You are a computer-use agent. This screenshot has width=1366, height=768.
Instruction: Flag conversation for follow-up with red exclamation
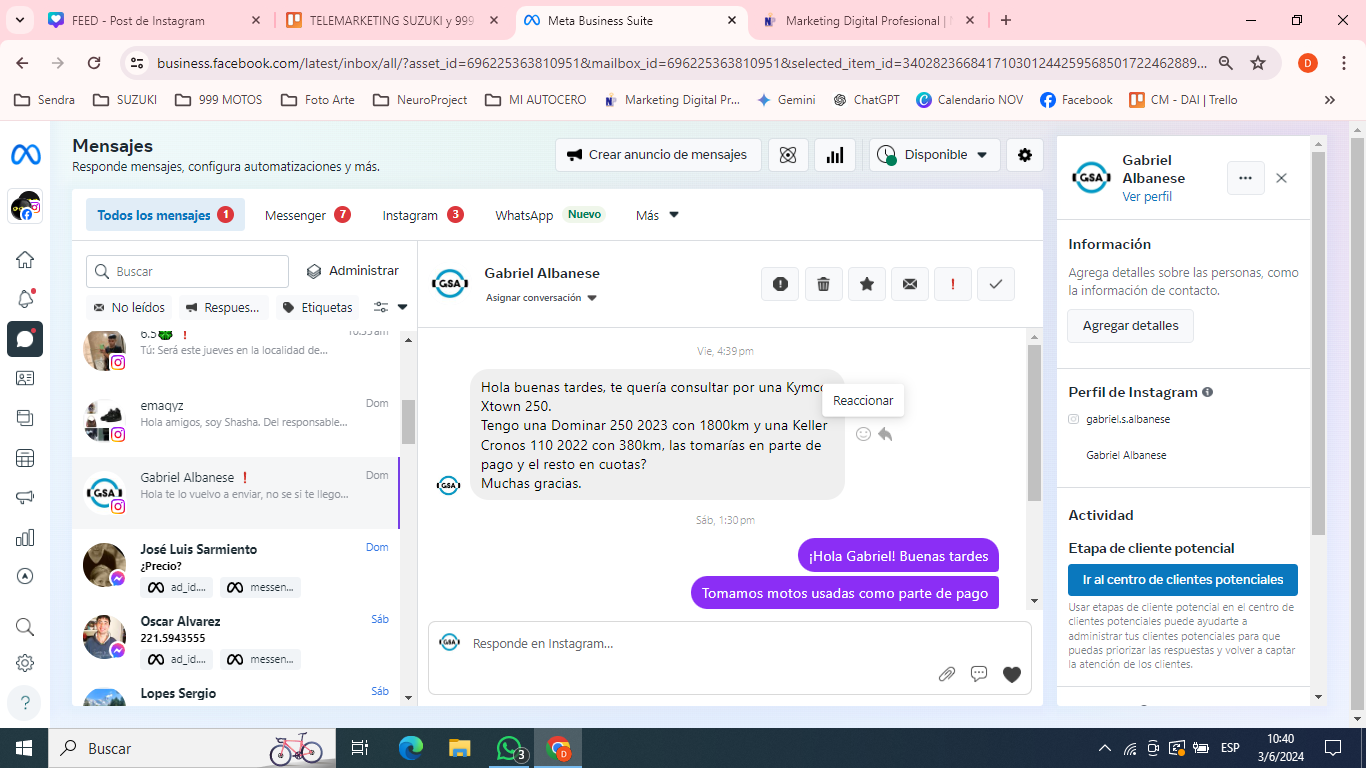(x=952, y=284)
